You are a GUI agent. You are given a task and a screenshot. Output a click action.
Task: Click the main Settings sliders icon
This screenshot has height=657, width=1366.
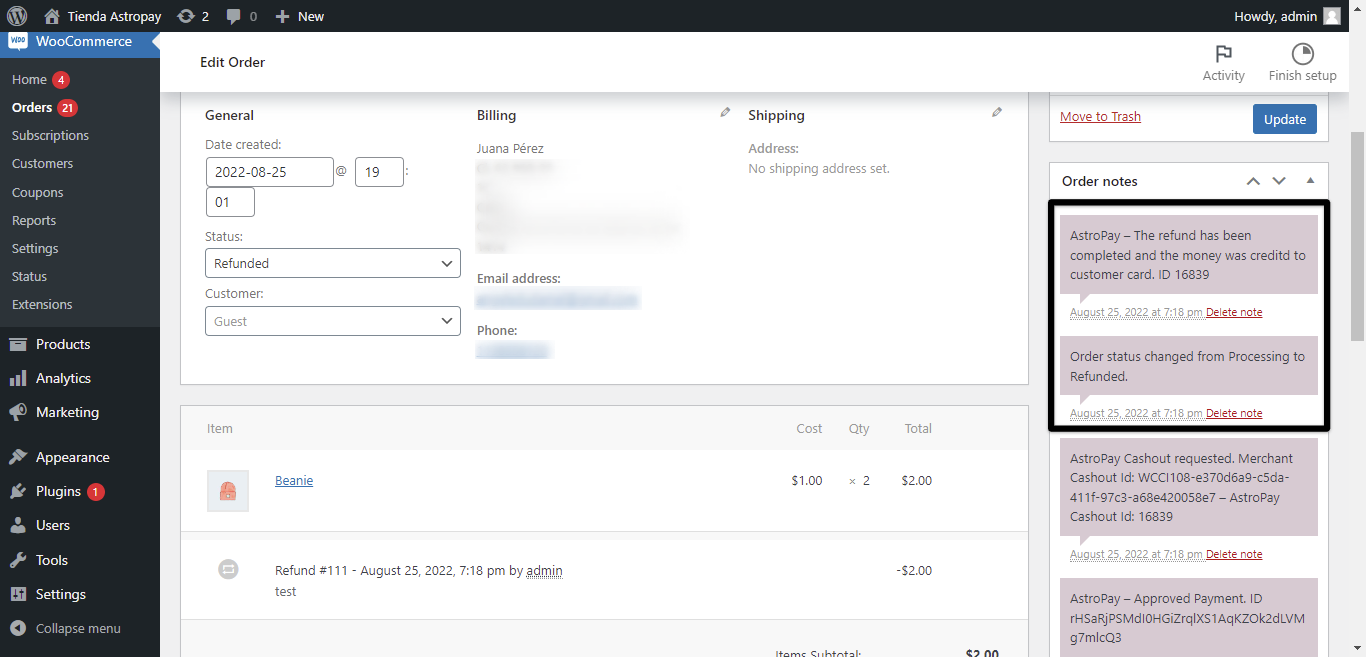pos(18,594)
